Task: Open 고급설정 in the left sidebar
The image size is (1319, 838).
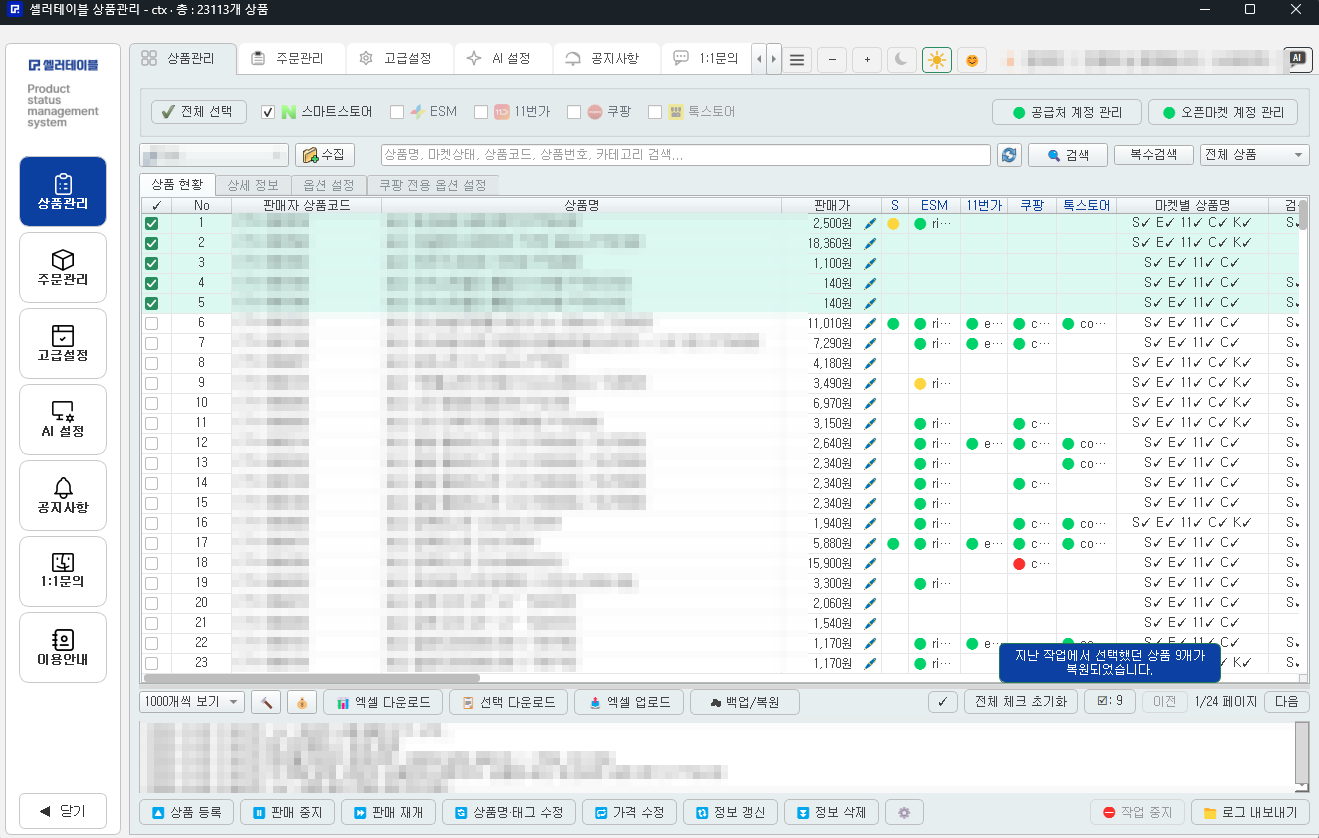Action: 63,343
